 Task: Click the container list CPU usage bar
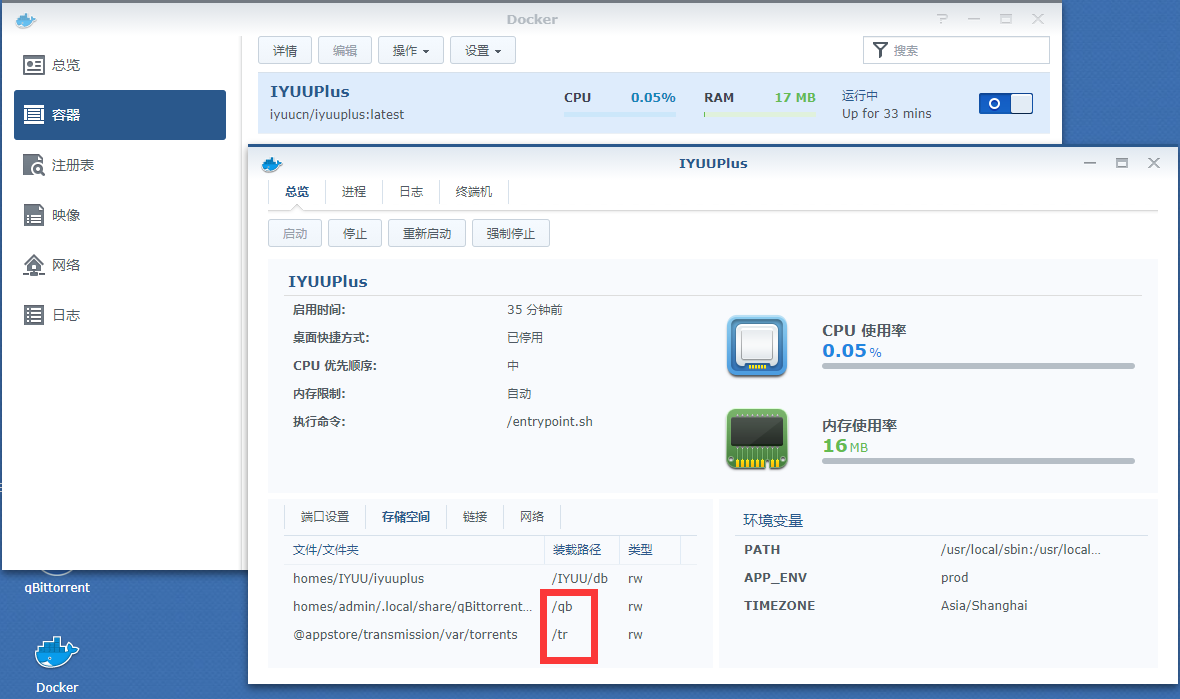pos(620,114)
